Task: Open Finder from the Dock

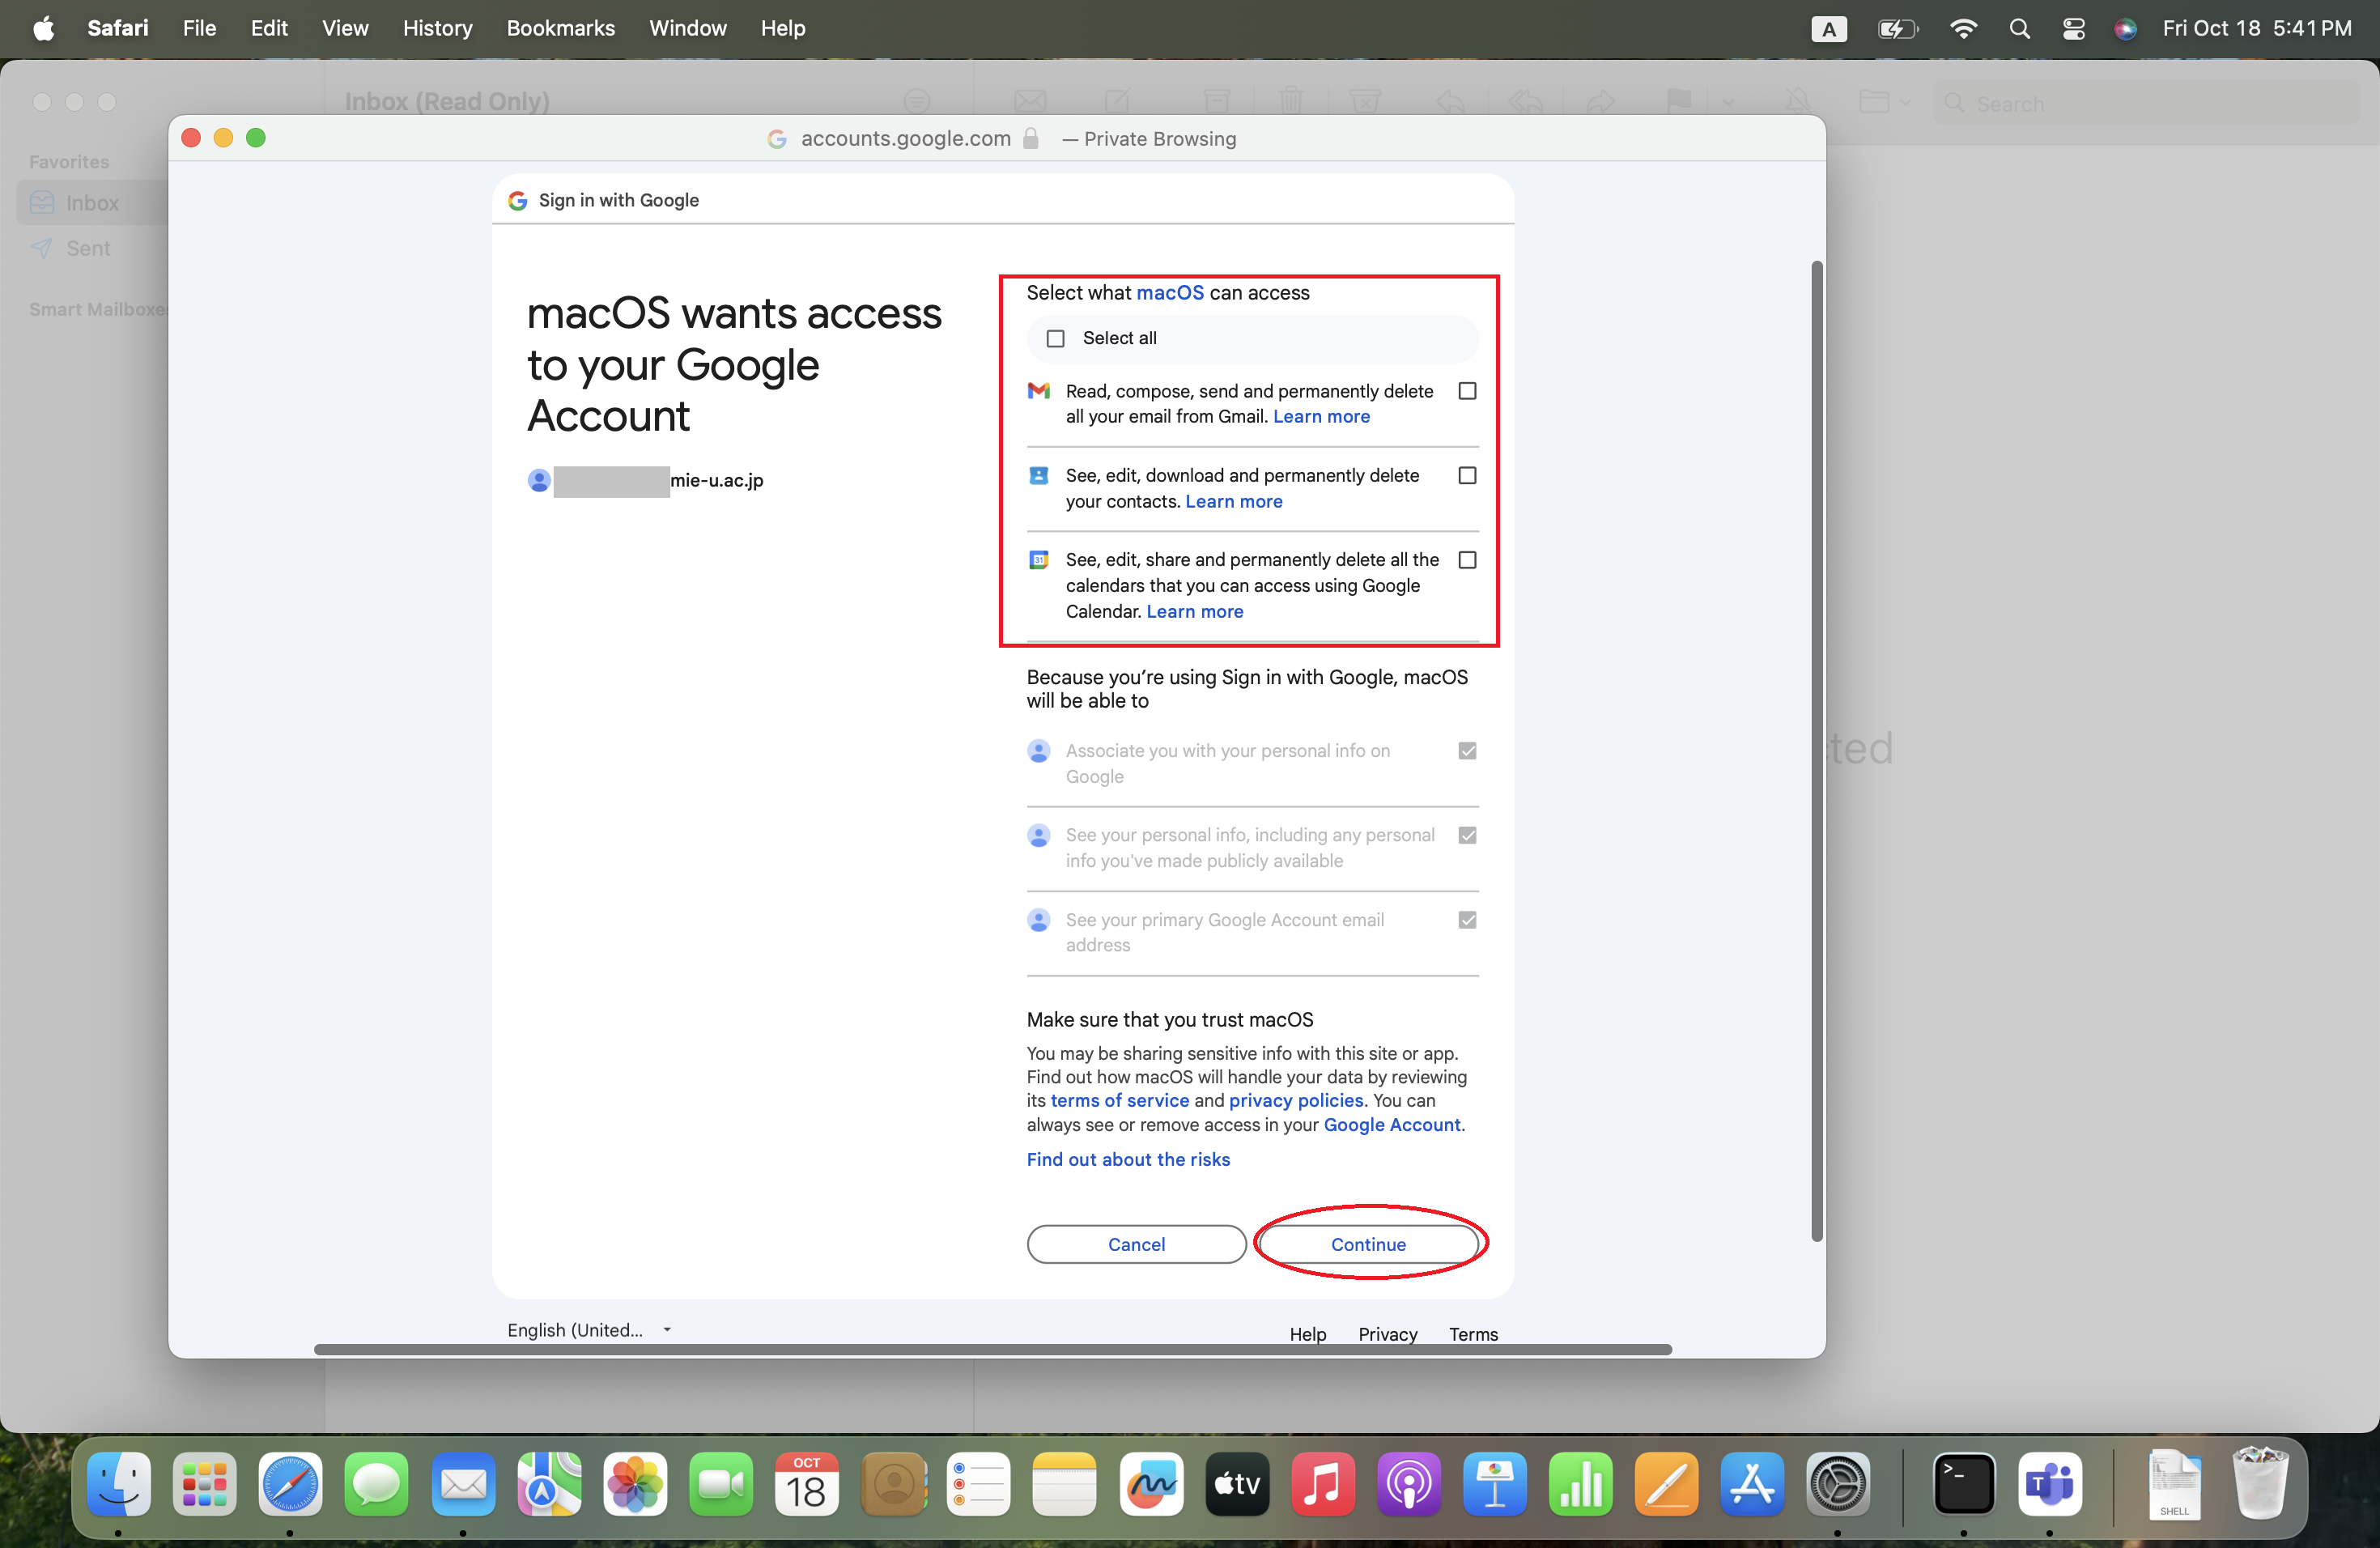Action: pyautogui.click(x=119, y=1483)
